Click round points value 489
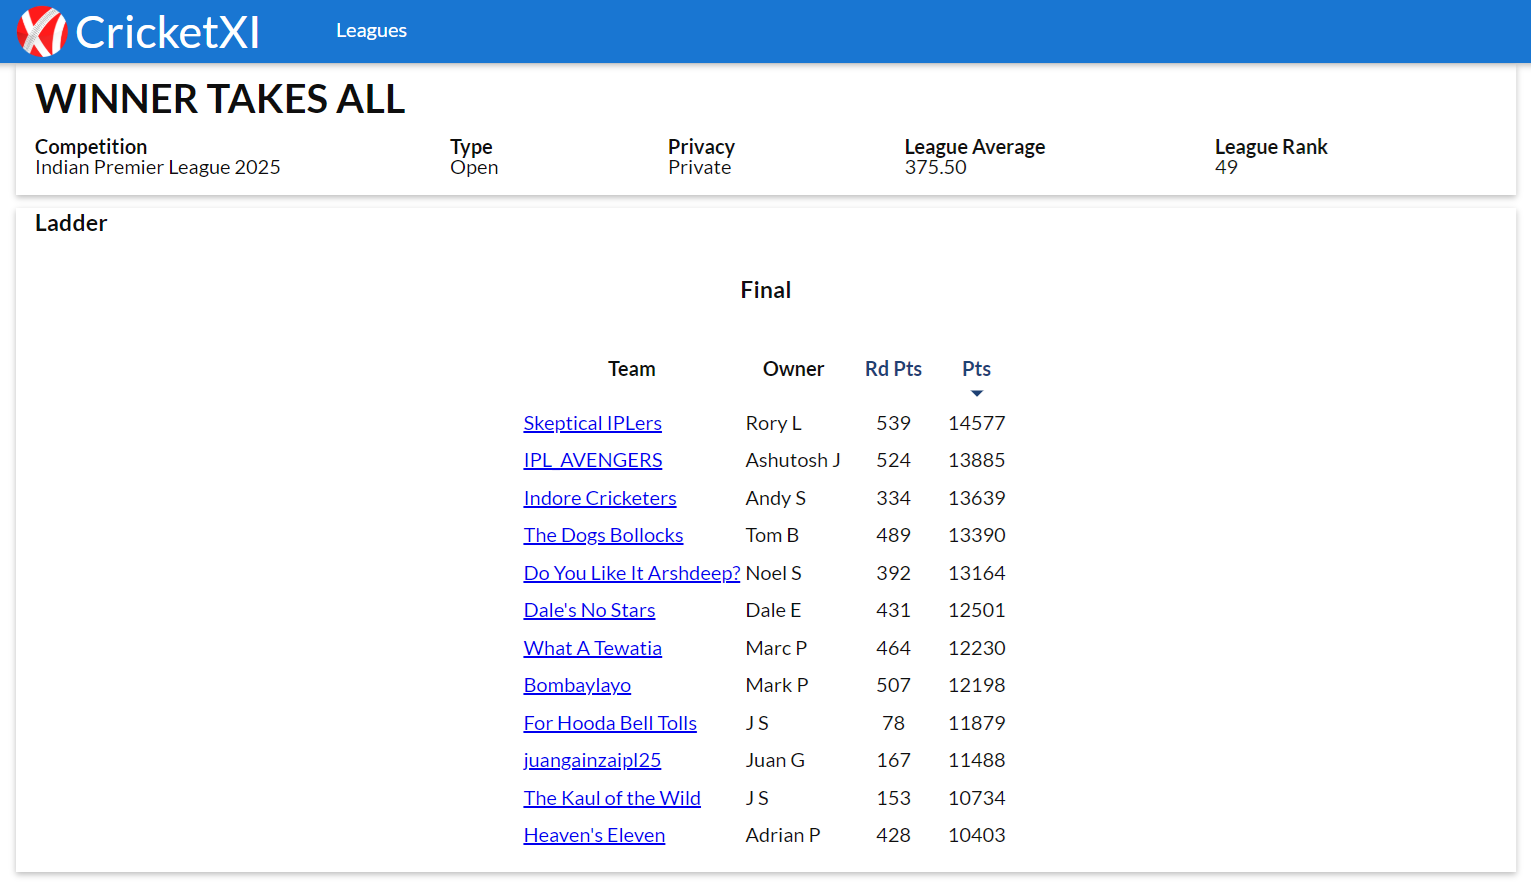1531x887 pixels. 893,535
